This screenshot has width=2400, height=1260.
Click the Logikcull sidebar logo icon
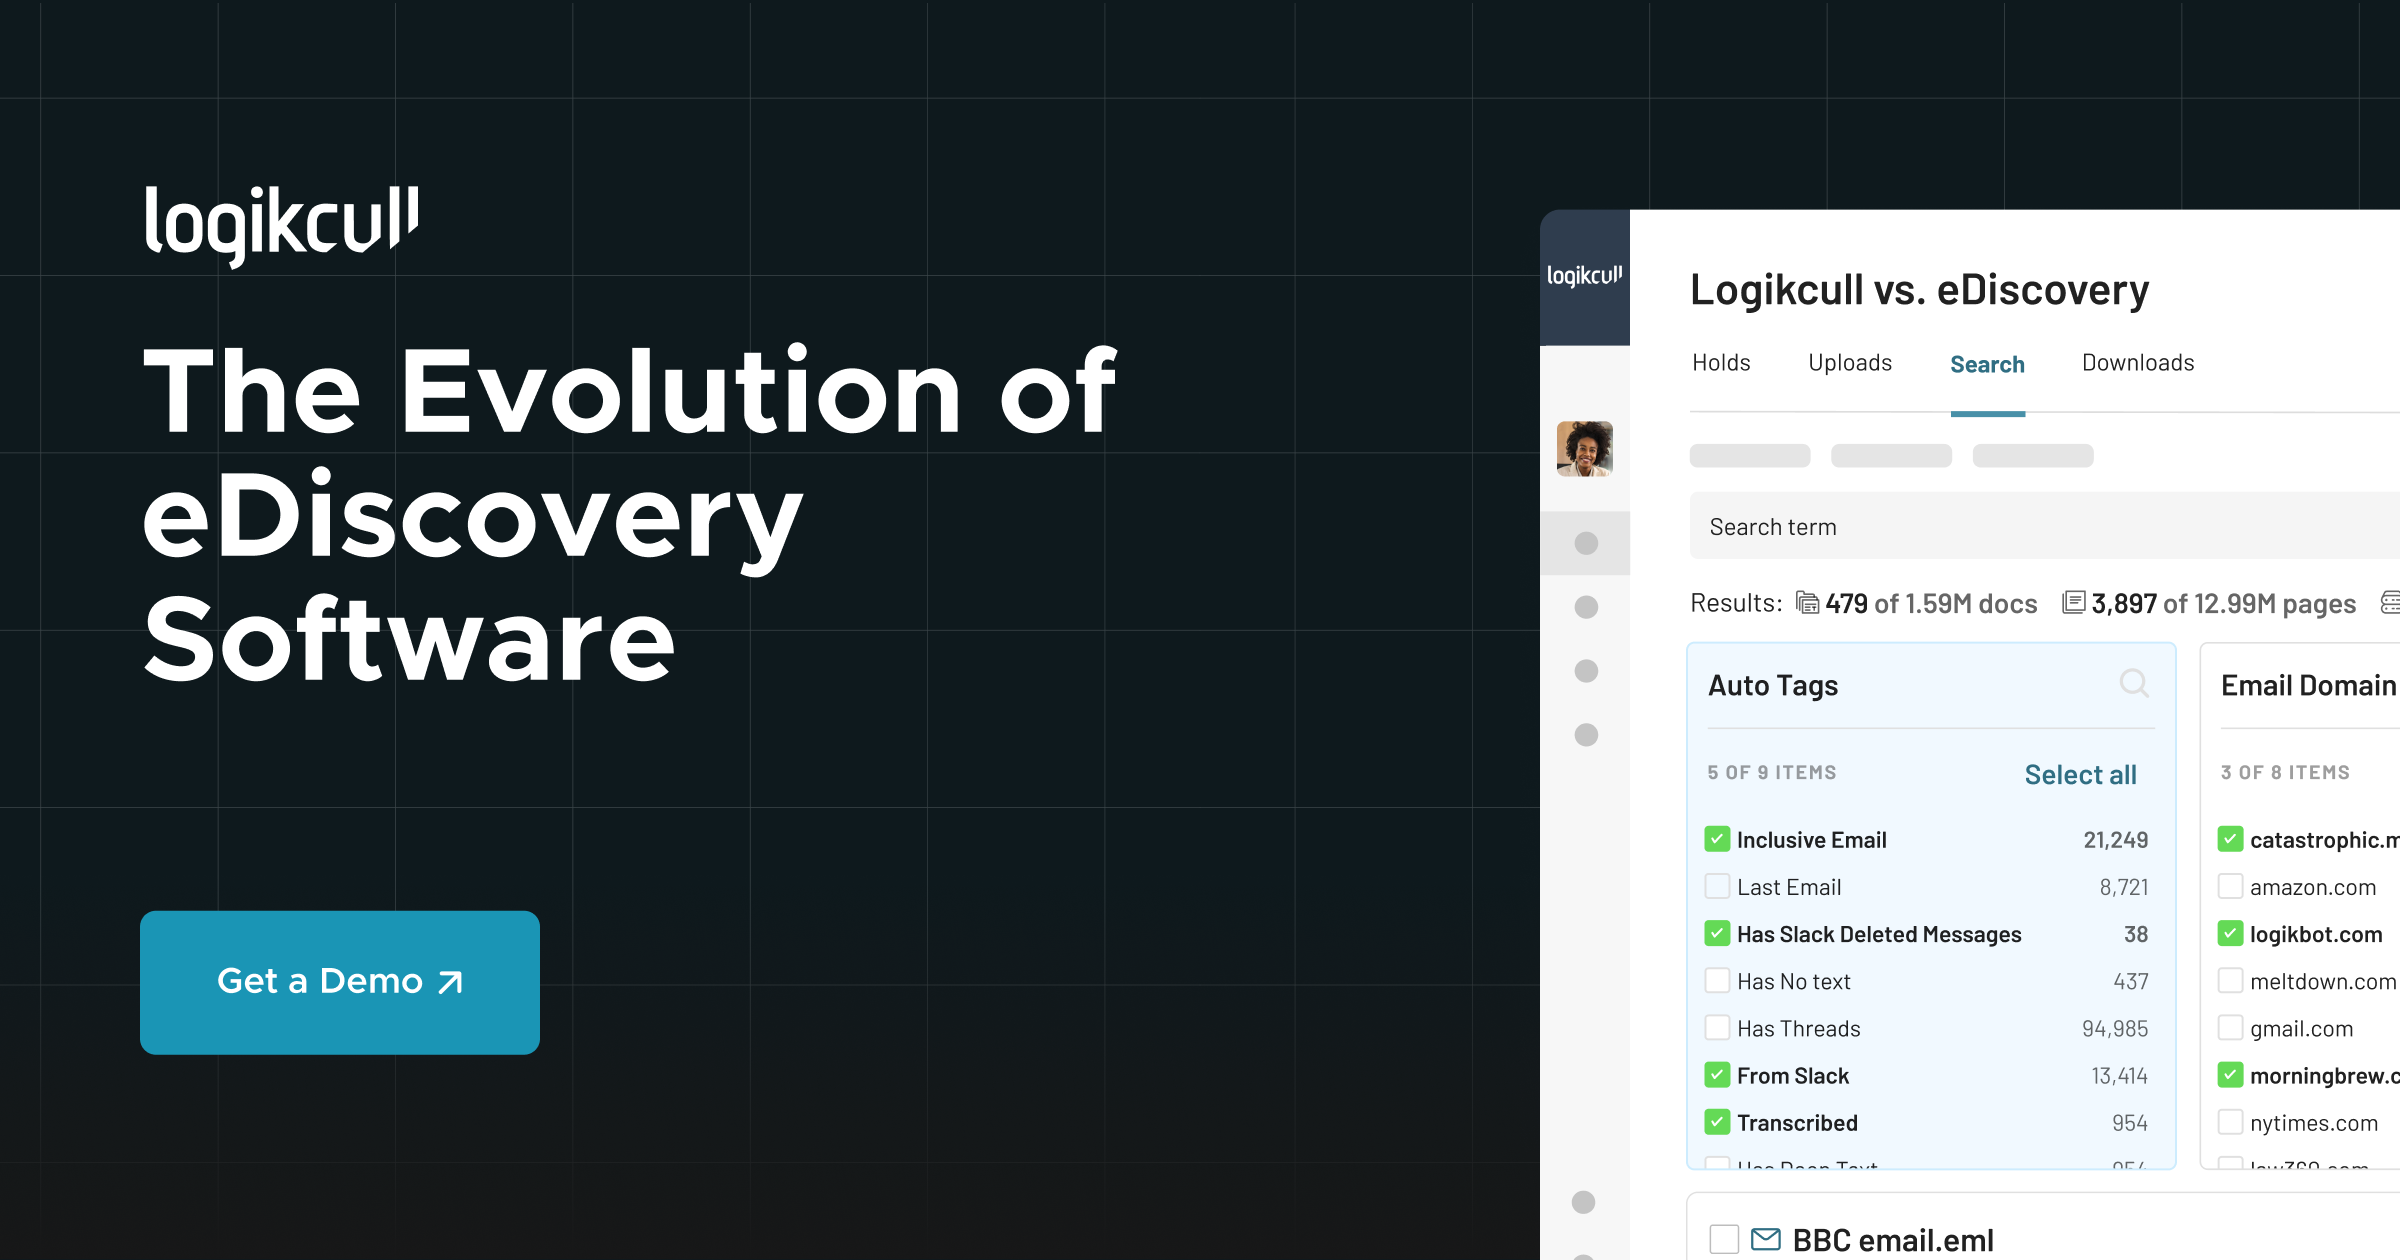point(1584,276)
